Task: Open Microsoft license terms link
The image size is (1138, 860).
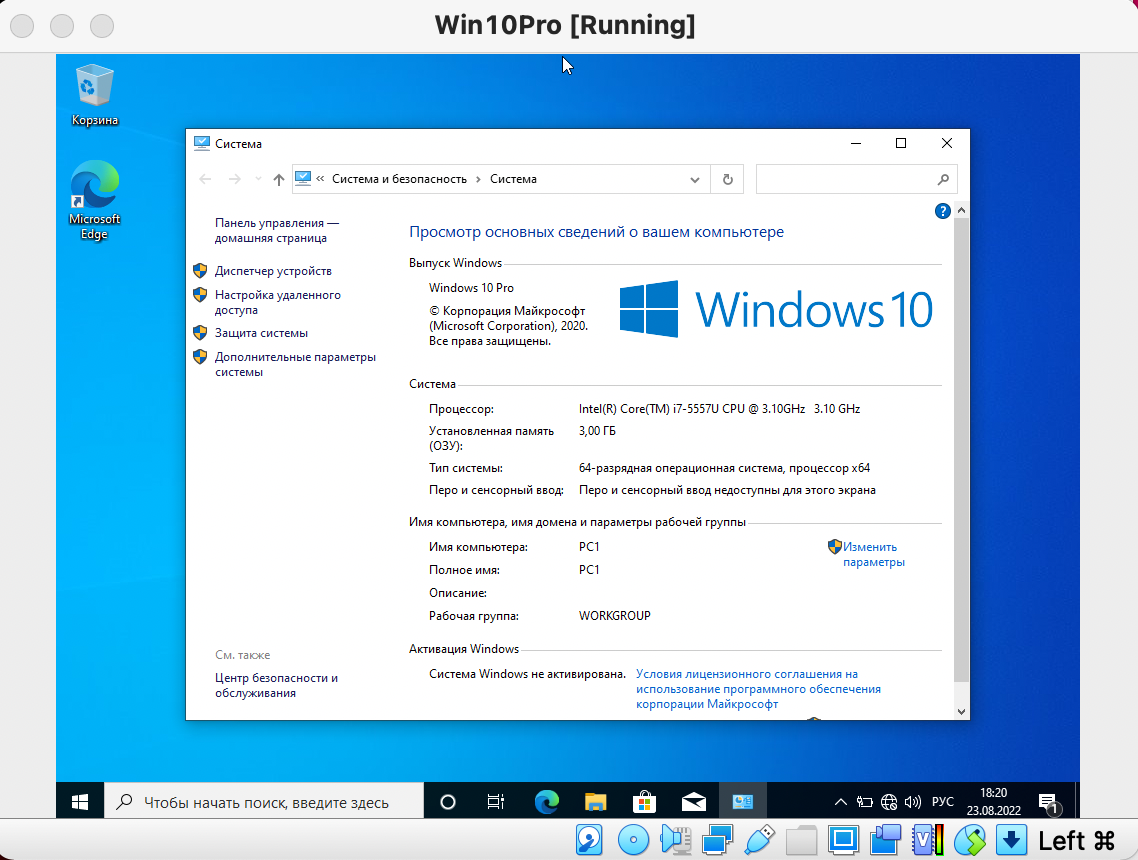Action: coord(758,689)
